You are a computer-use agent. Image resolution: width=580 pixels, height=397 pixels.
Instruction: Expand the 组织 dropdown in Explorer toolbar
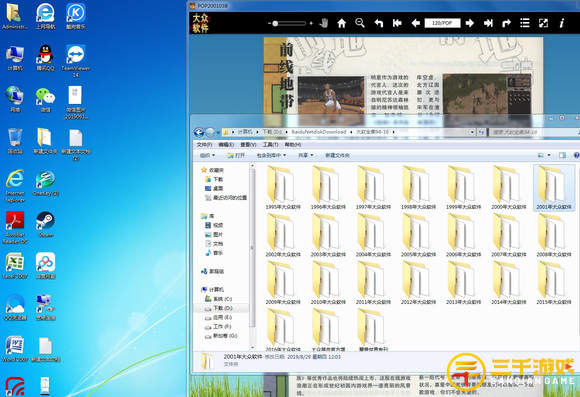tap(207, 155)
